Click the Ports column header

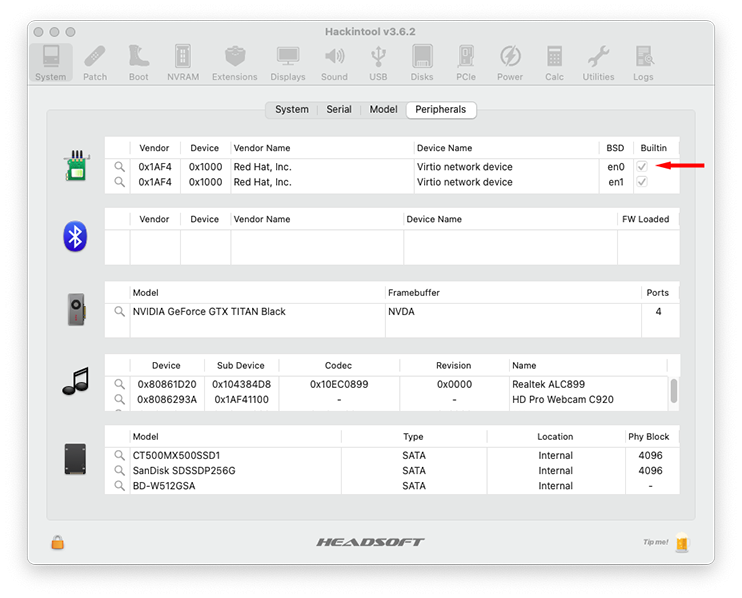[658, 293]
